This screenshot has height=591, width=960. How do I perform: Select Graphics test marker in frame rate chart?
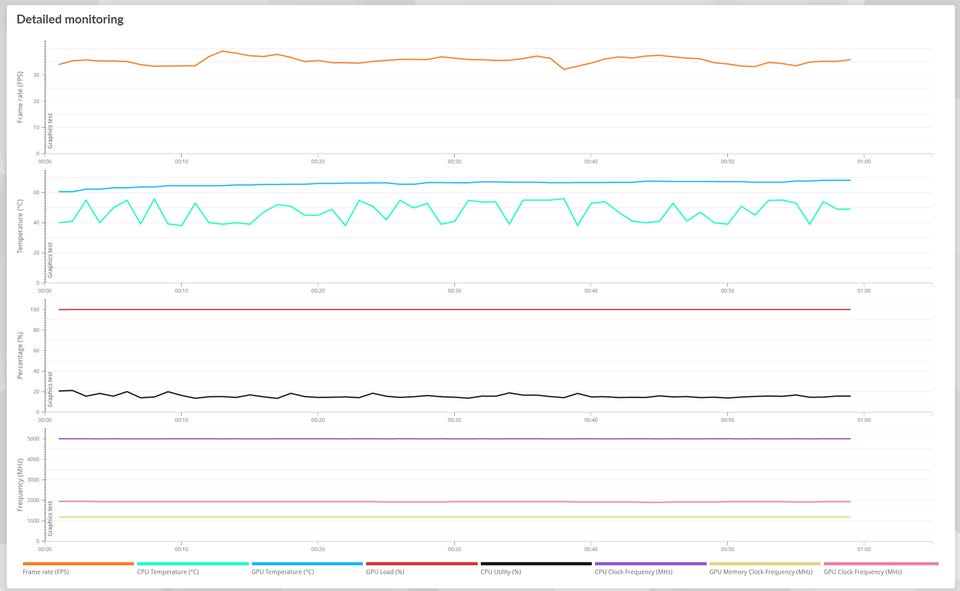tap(50, 131)
